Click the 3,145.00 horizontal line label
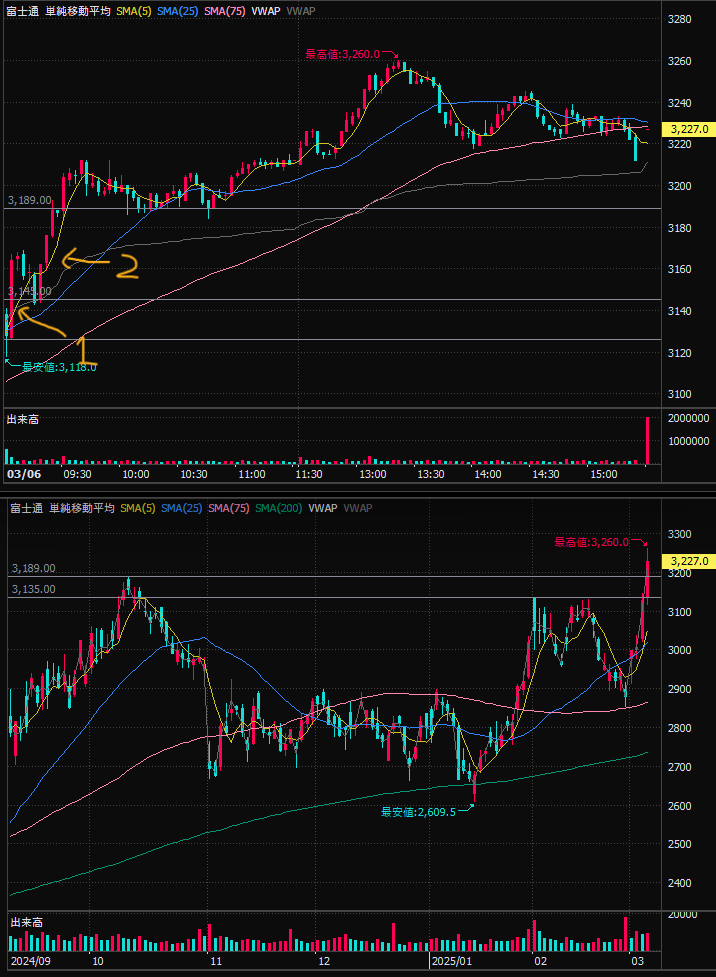 tap(29, 291)
